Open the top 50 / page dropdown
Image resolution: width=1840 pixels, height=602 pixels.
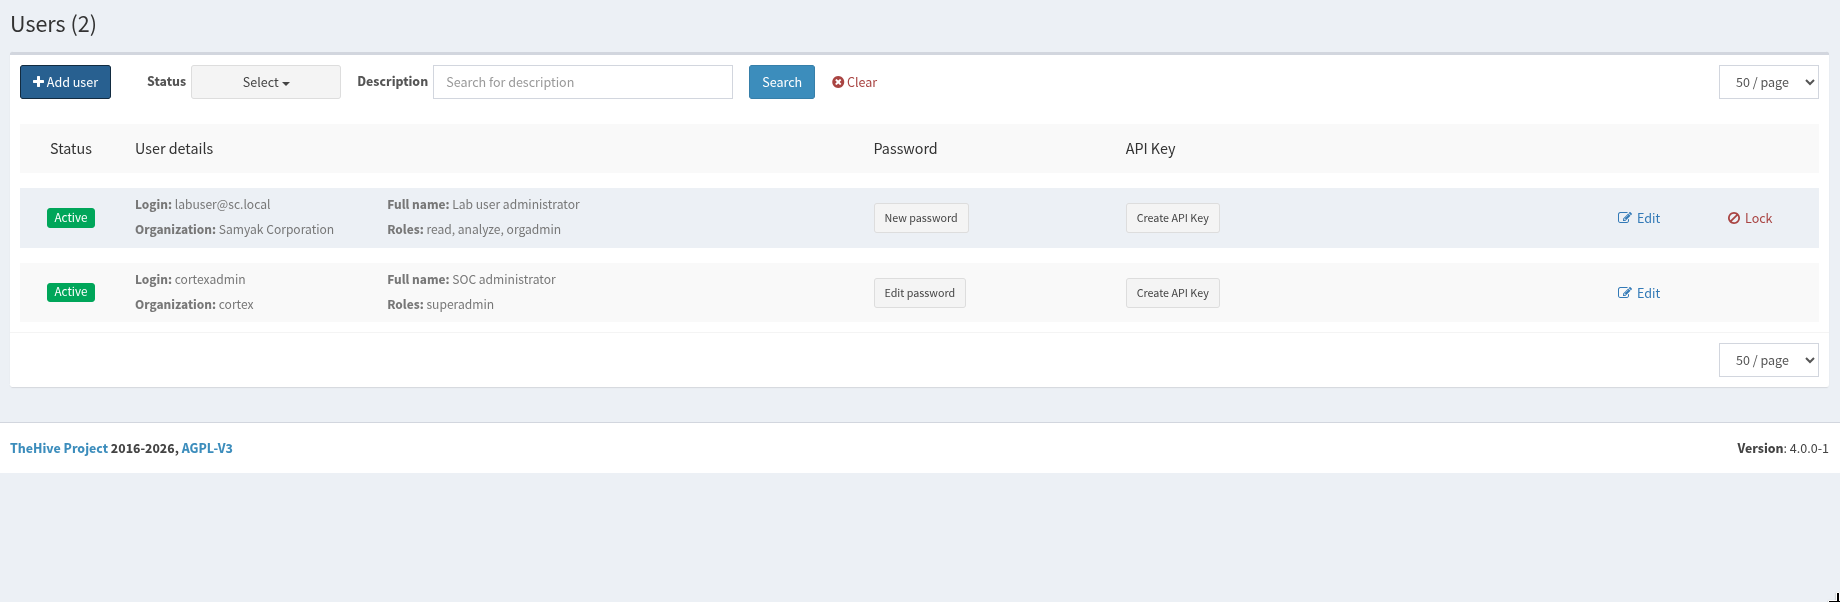coord(1769,82)
